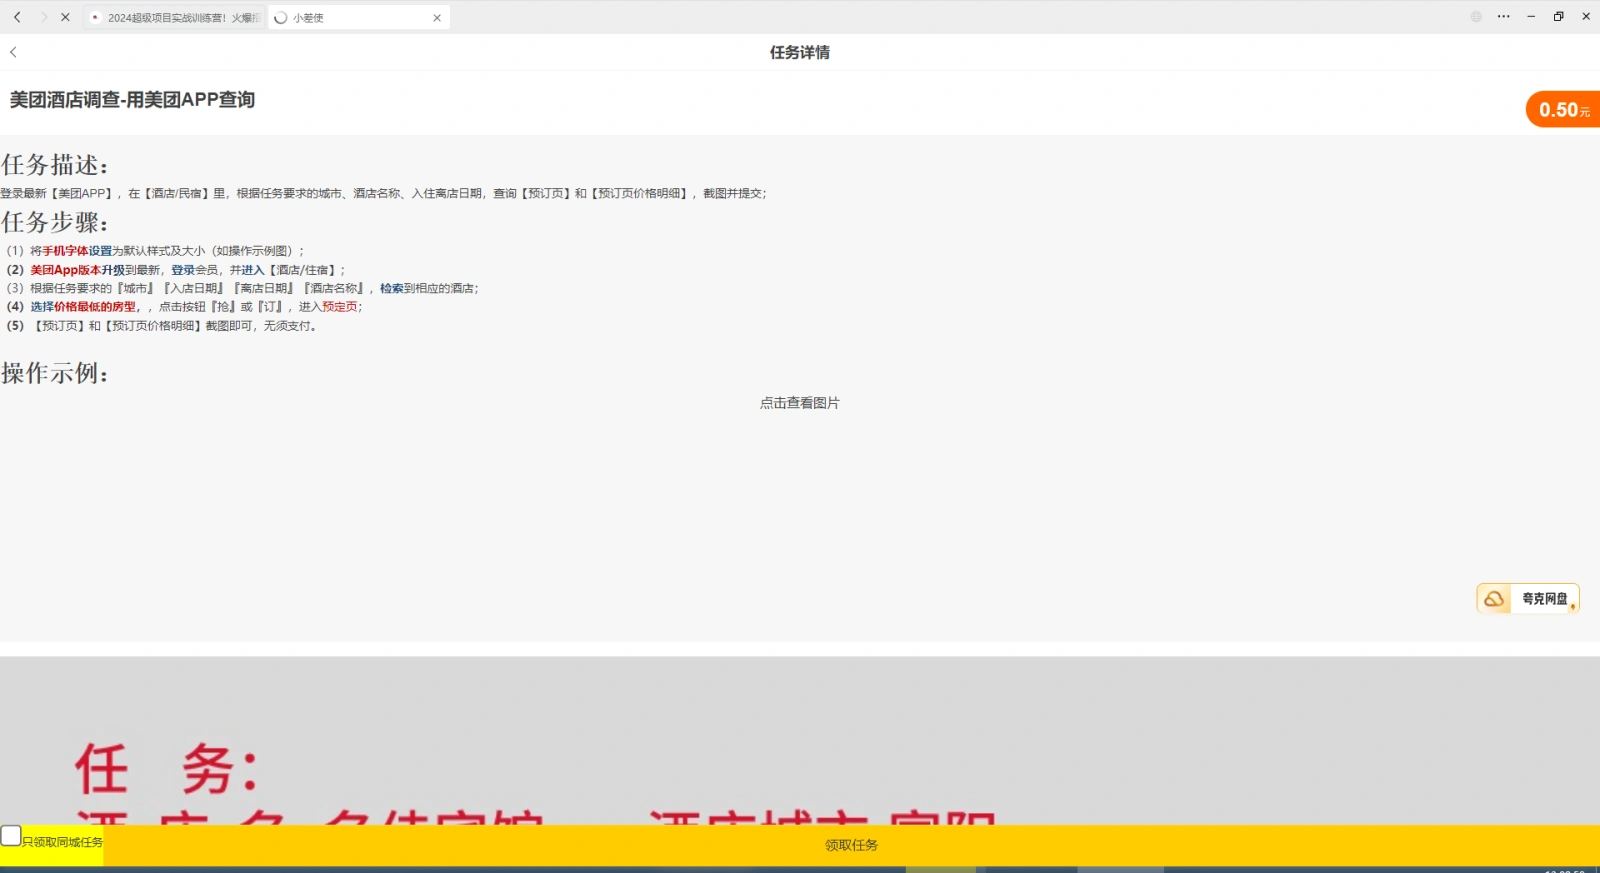
Task: Go back with browser back arrow
Action: pos(17,17)
